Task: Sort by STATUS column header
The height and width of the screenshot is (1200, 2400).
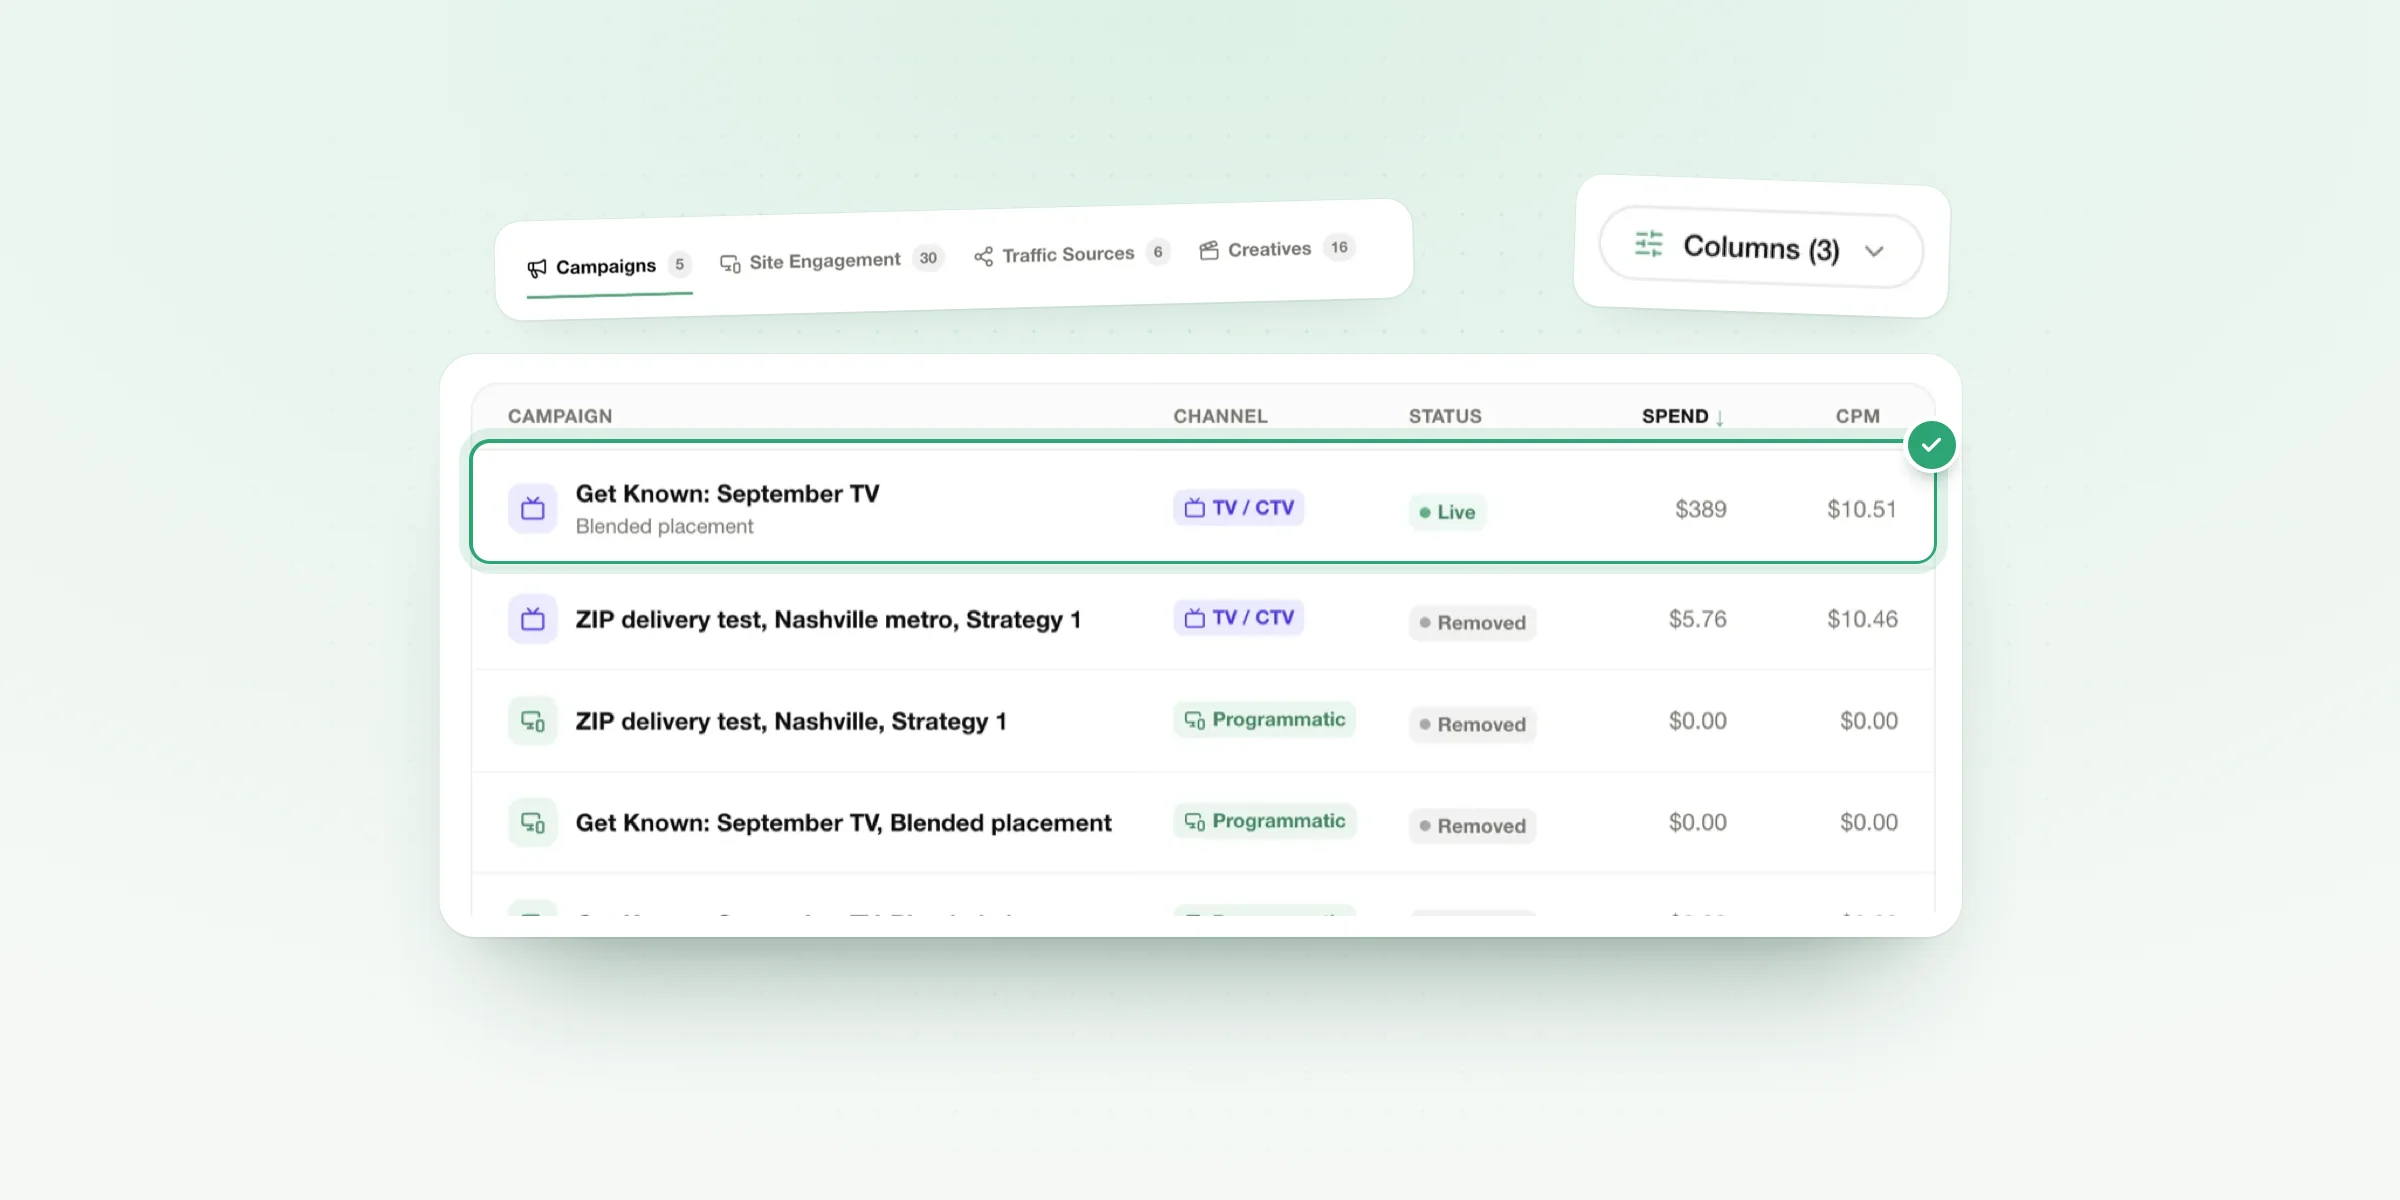Action: (1445, 416)
